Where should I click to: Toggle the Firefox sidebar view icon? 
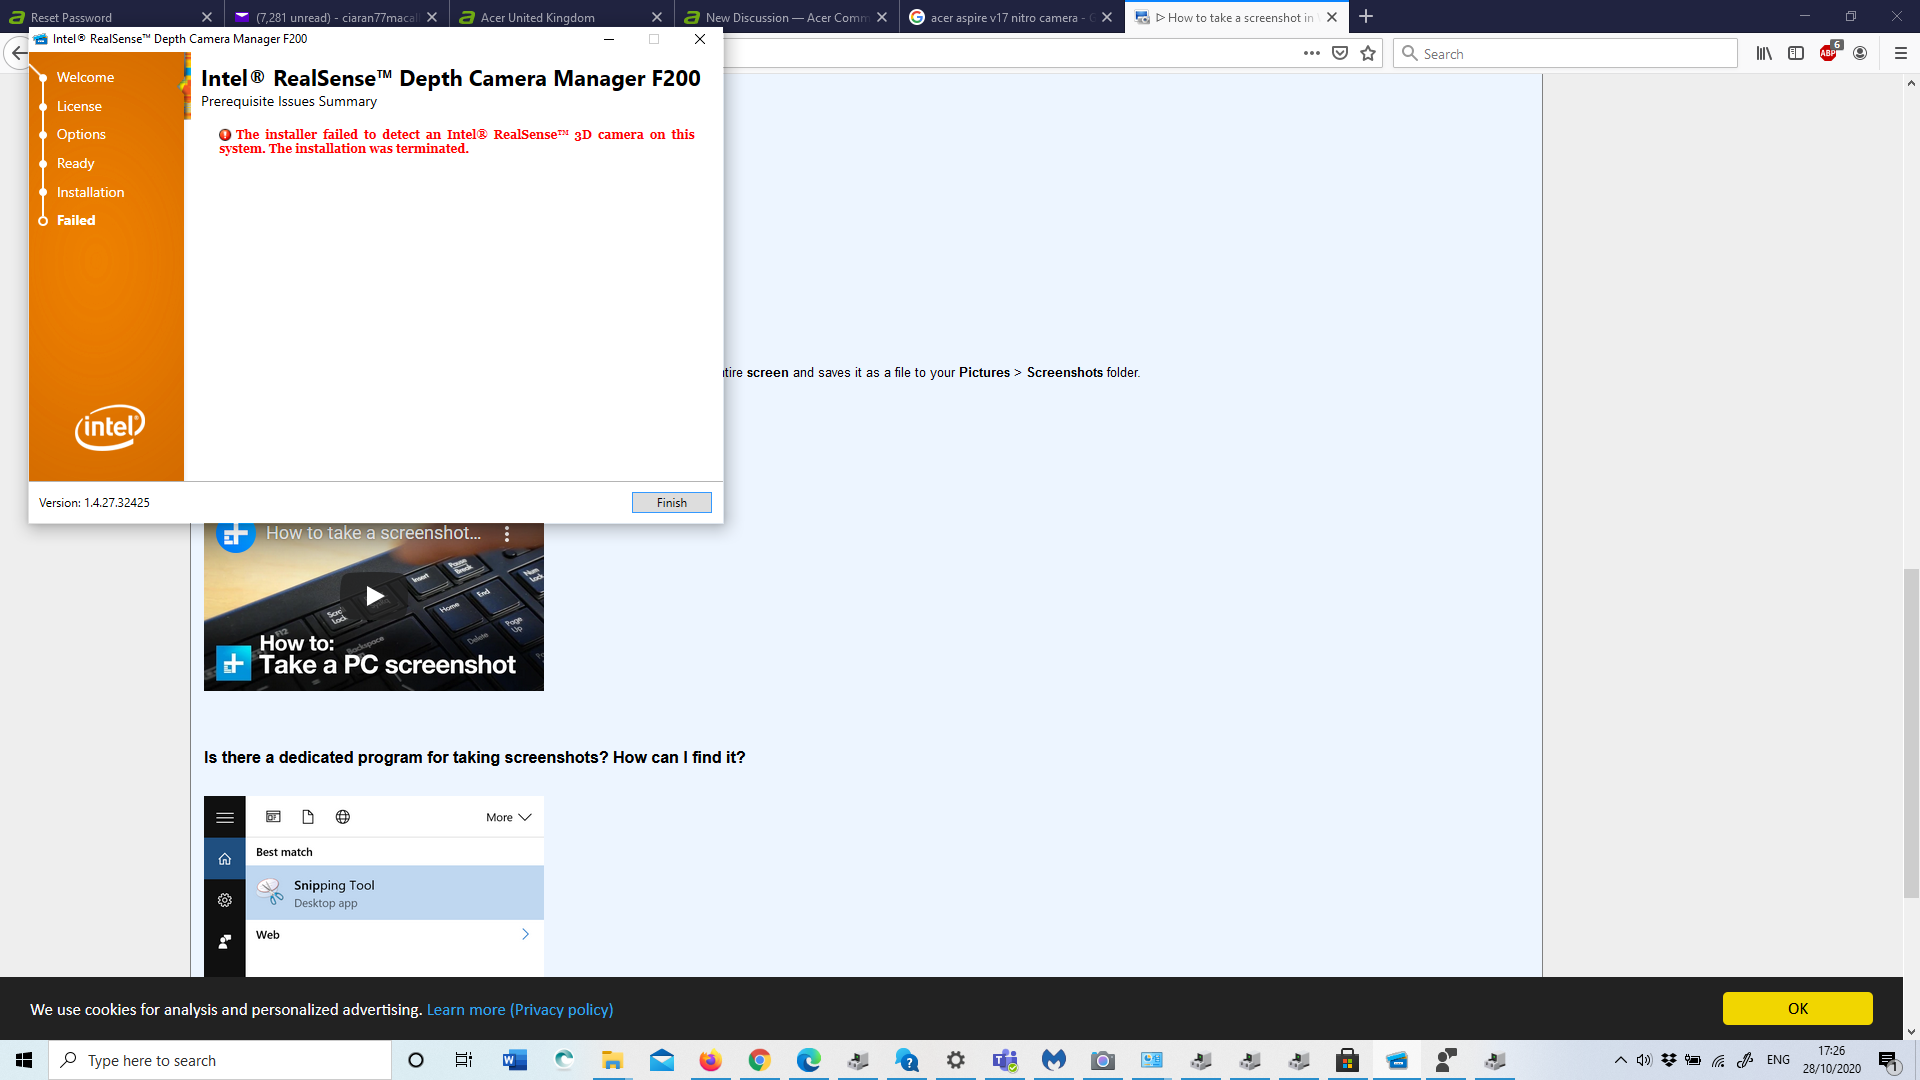[x=1796, y=53]
